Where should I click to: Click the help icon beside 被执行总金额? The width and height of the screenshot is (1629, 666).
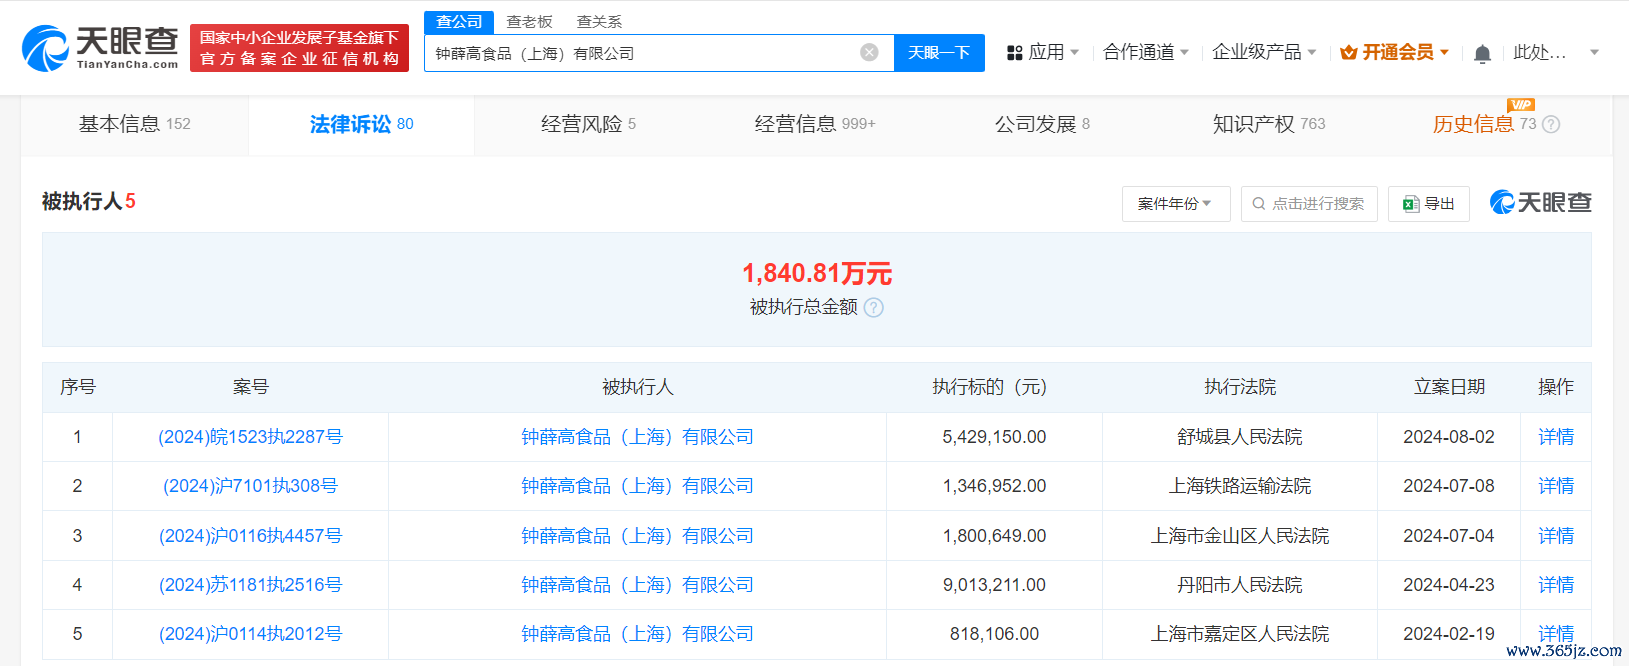874,307
